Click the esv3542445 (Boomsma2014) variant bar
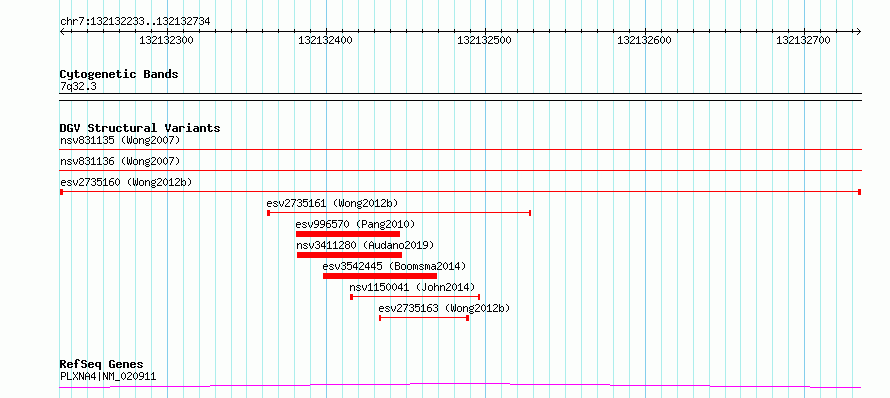 click(x=380, y=276)
